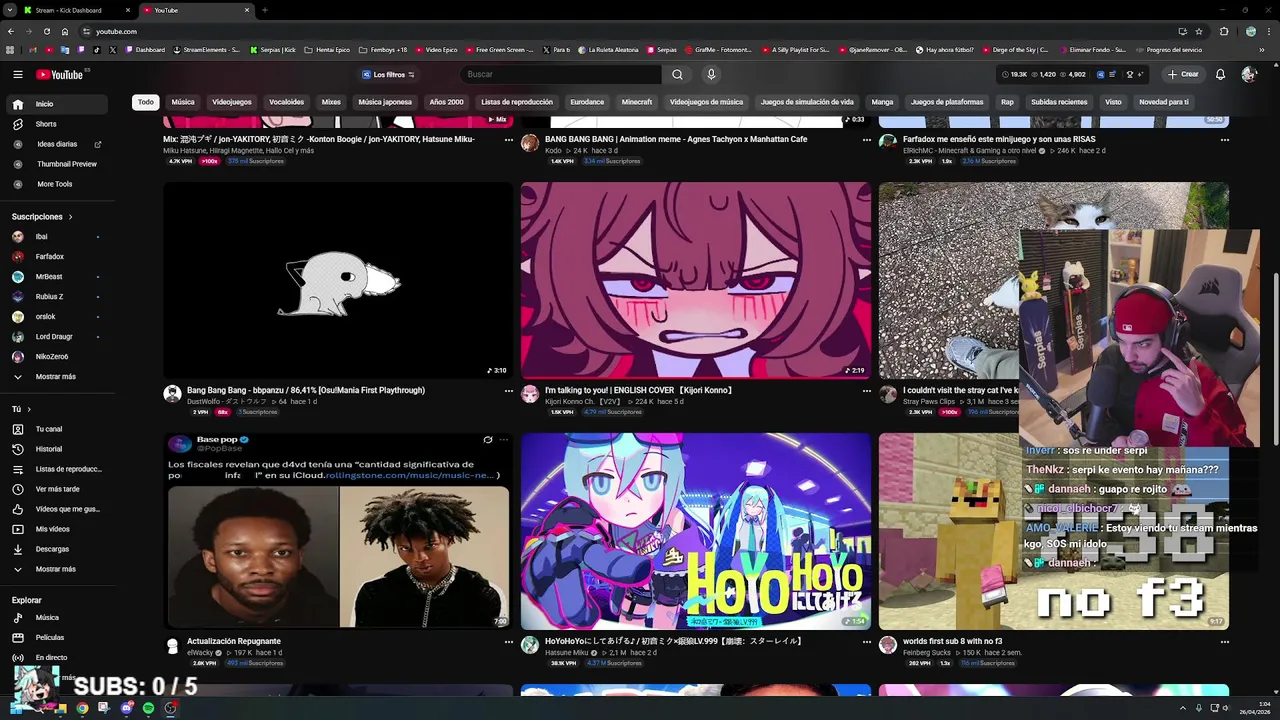Open Shorts in the sidebar
The height and width of the screenshot is (720, 1280).
[57, 124]
